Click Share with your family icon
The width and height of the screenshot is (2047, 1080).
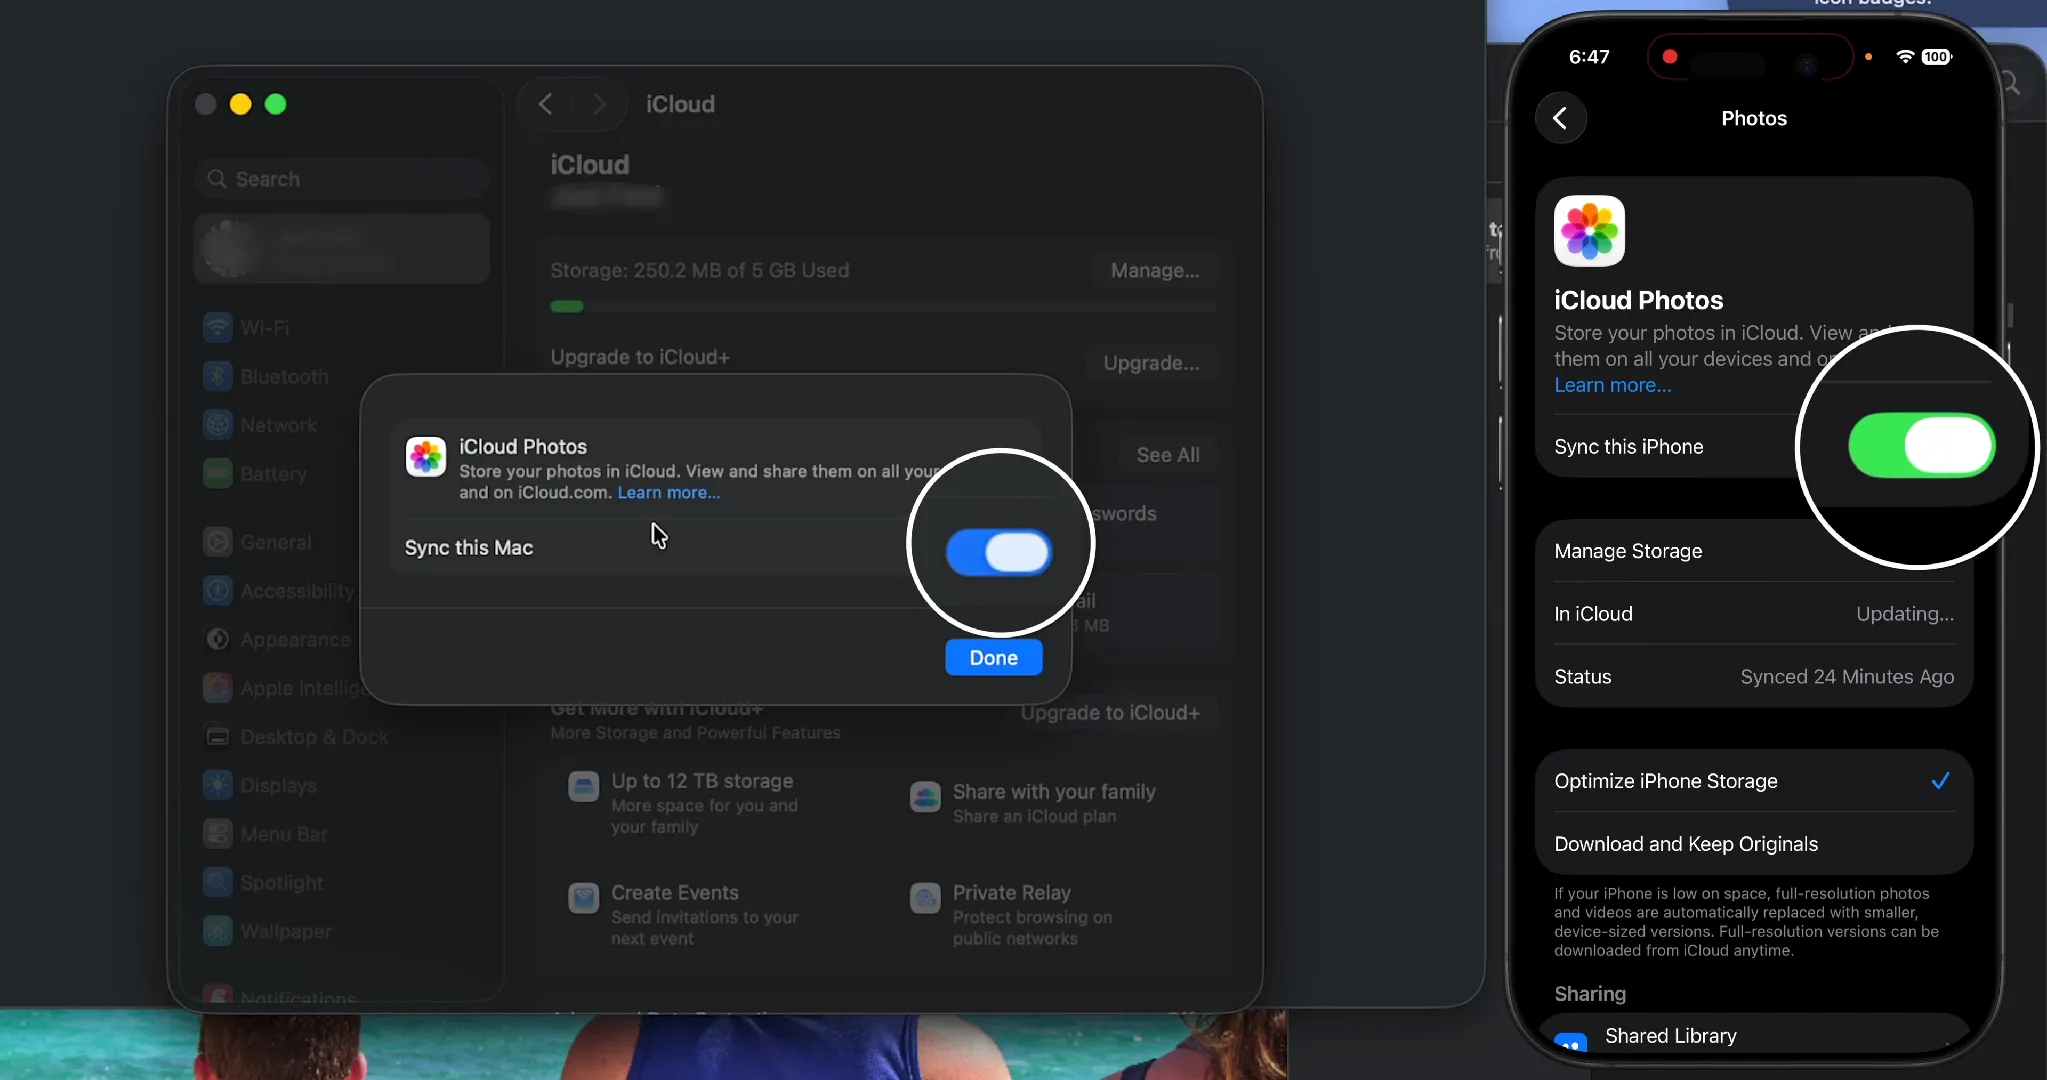tap(925, 797)
